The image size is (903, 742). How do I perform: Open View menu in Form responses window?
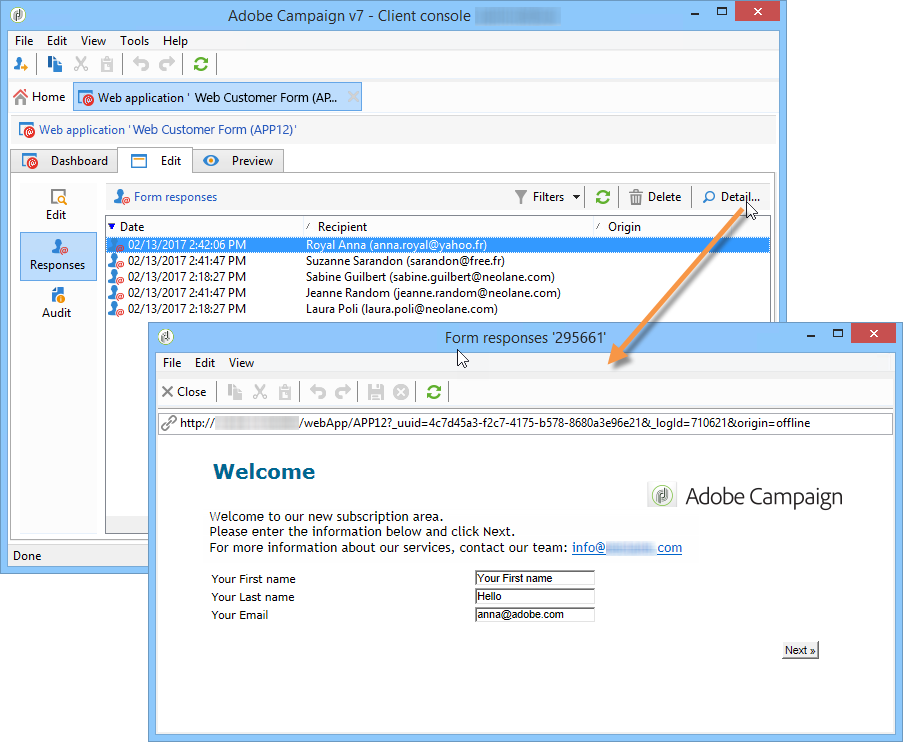coord(241,363)
